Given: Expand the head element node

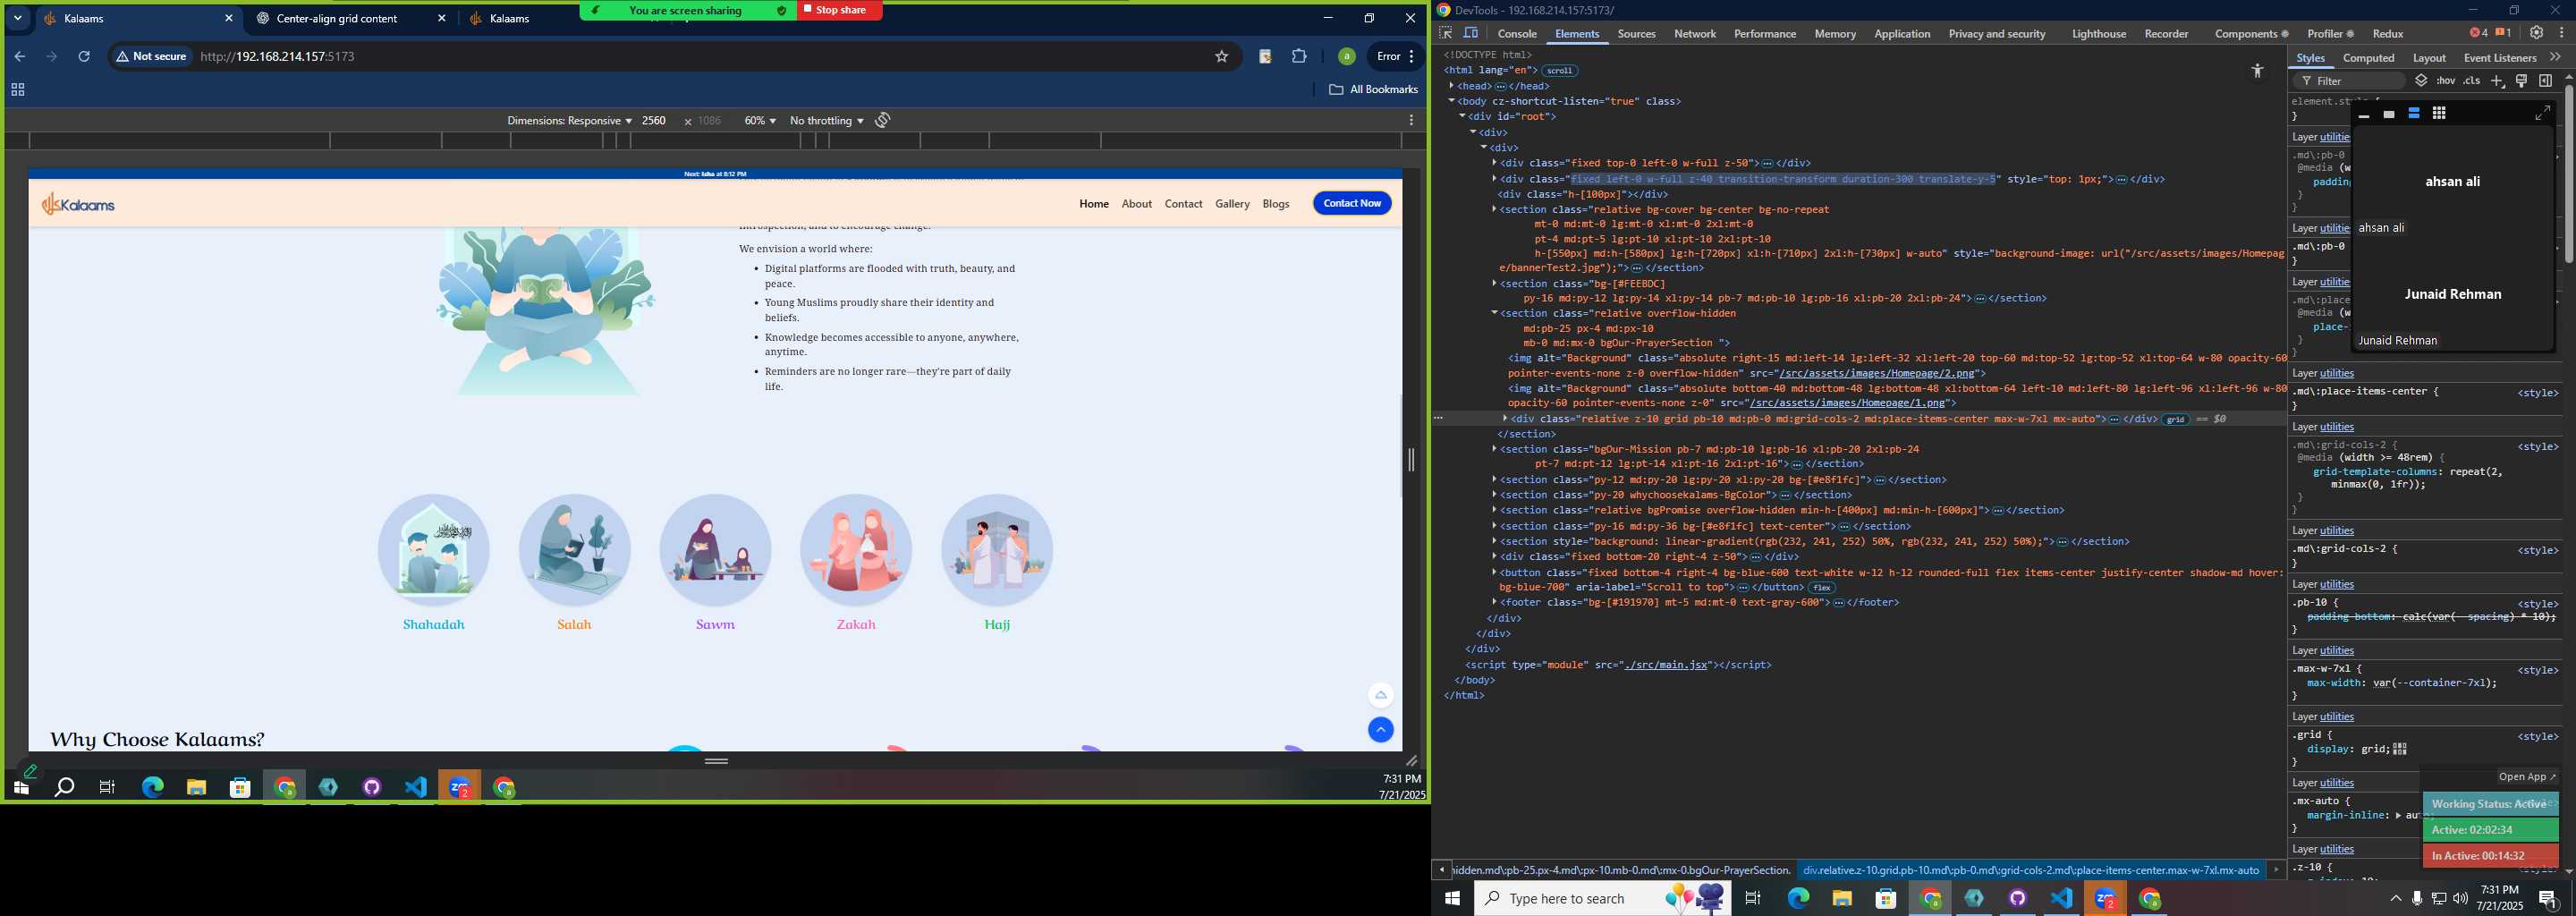Looking at the screenshot, I should 1452,86.
